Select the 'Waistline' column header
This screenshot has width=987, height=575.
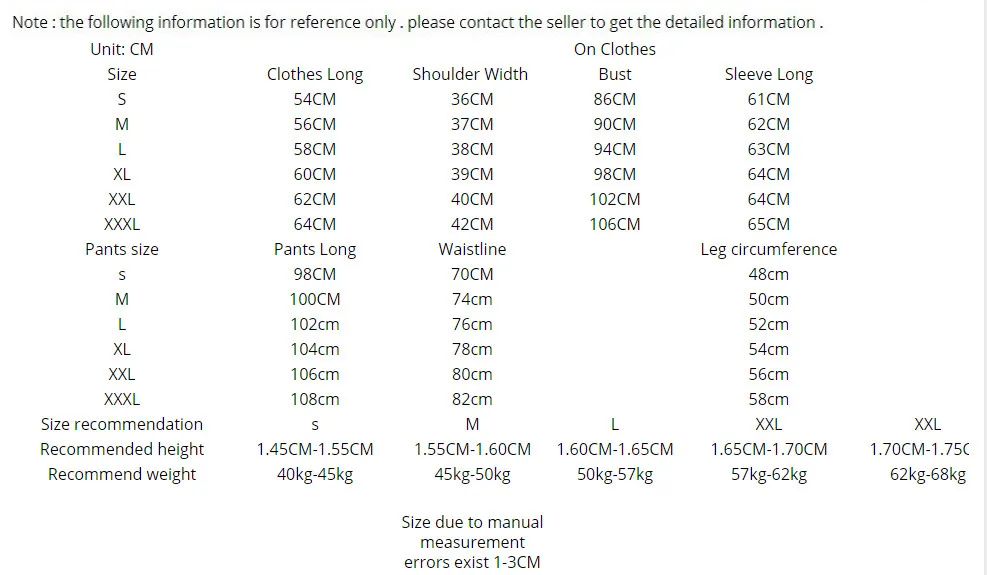click(x=472, y=249)
